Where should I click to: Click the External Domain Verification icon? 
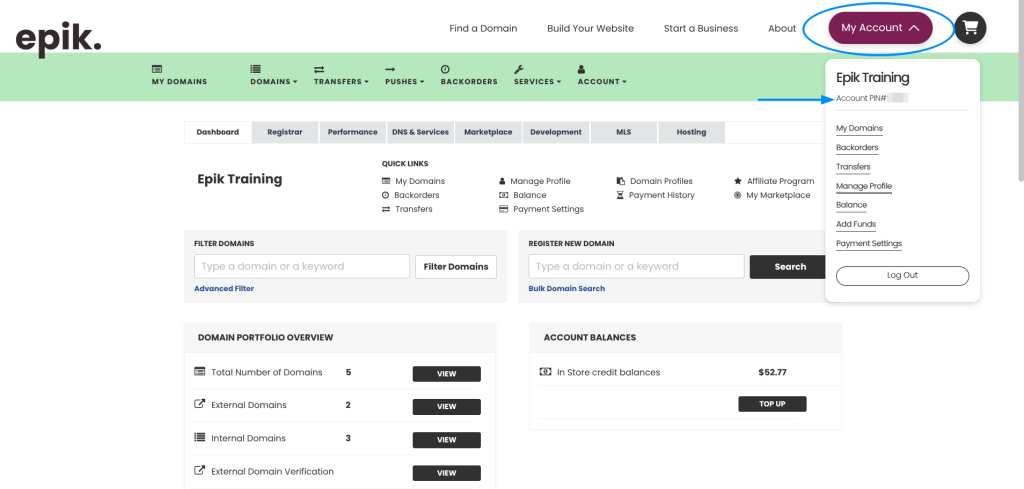coord(200,471)
